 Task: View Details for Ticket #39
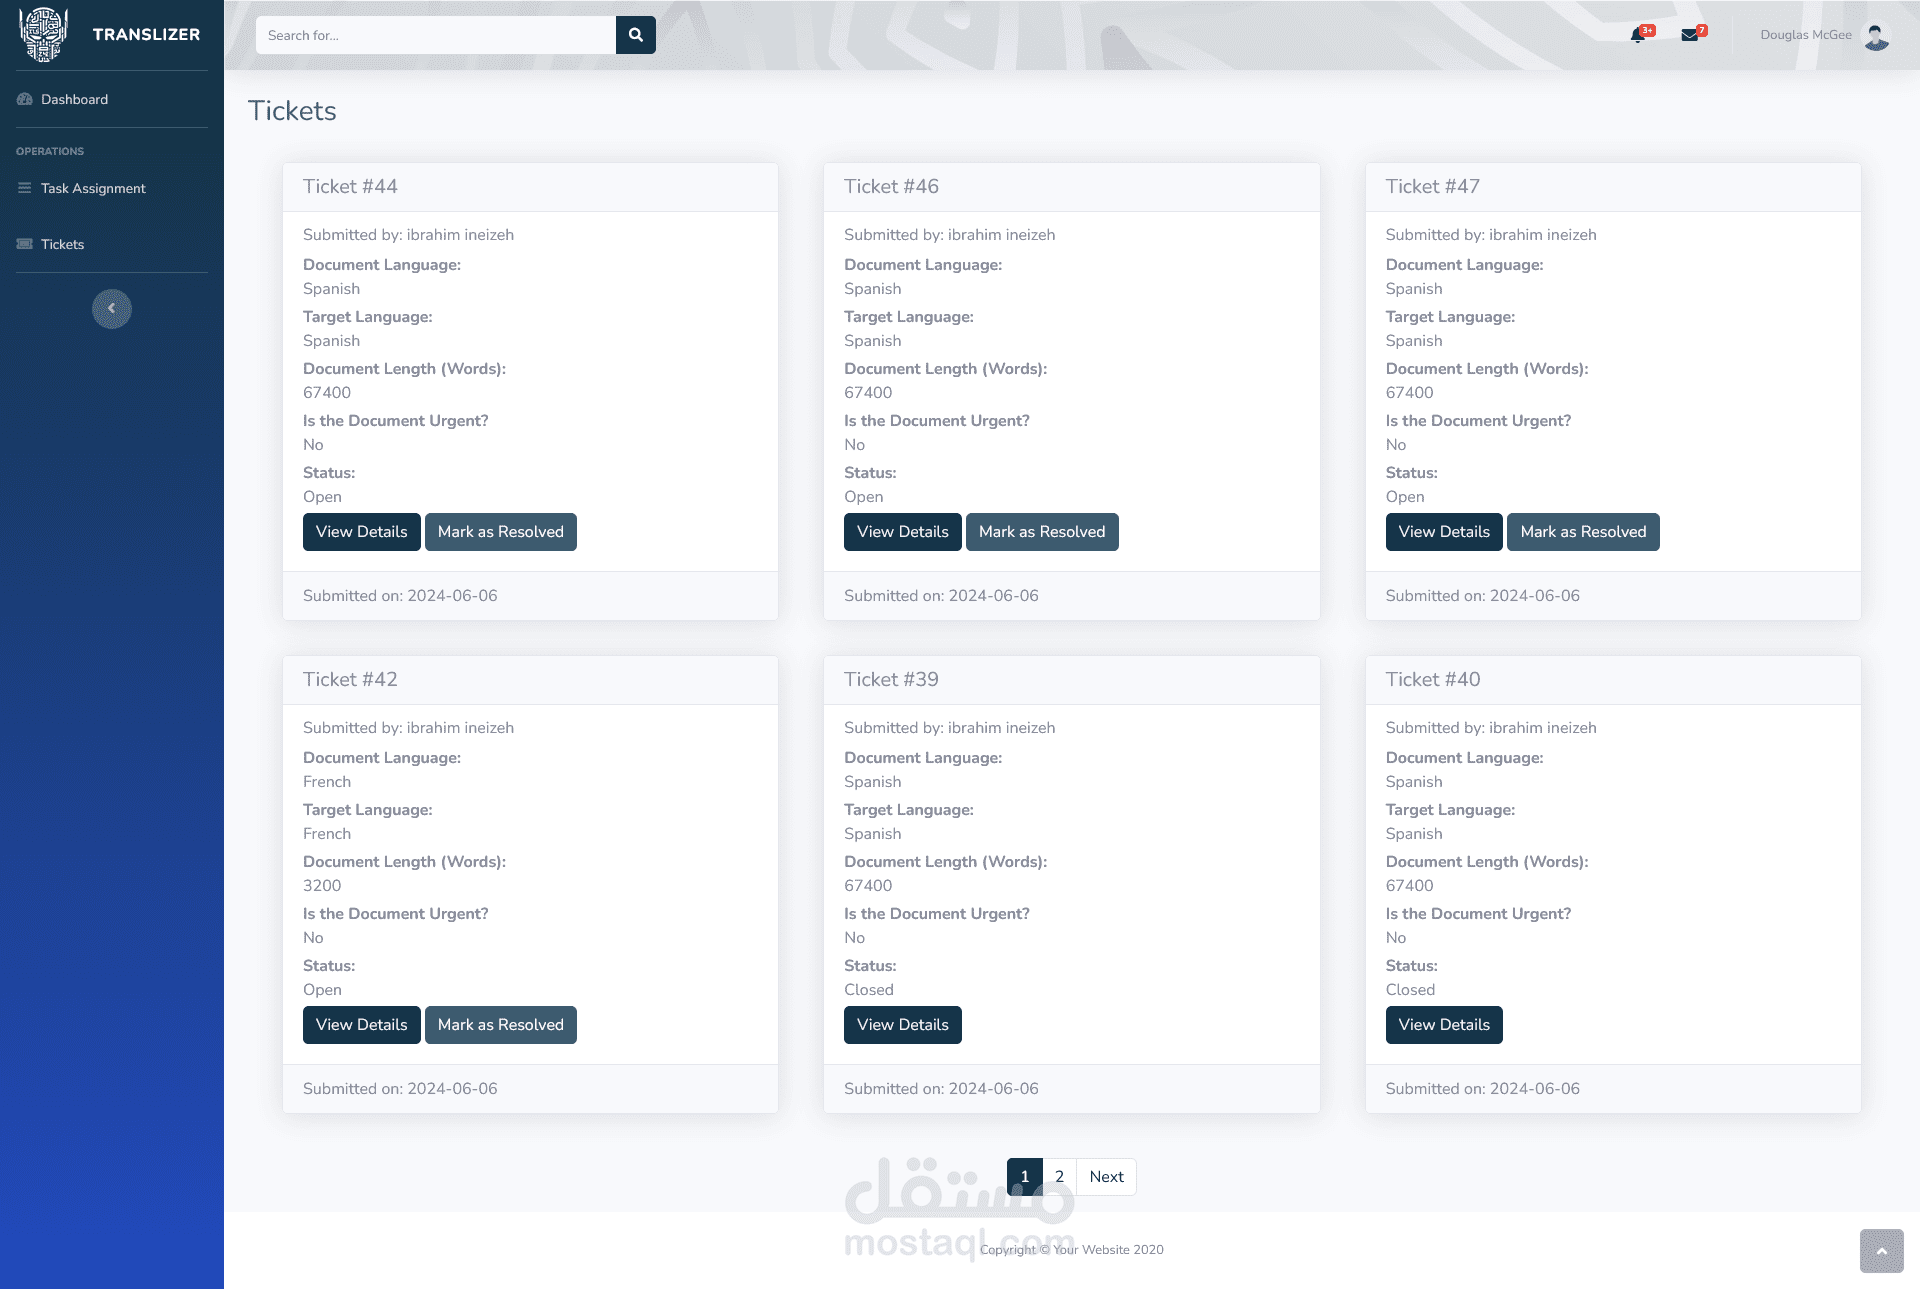coord(902,1025)
